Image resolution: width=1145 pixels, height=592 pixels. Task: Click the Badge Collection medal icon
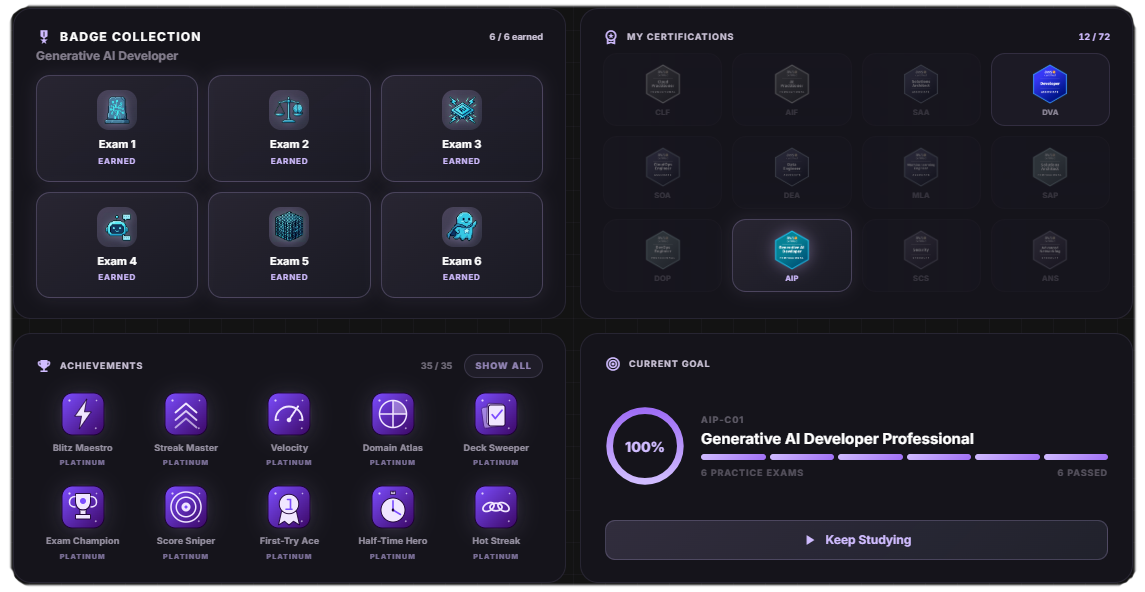pyautogui.click(x=44, y=36)
